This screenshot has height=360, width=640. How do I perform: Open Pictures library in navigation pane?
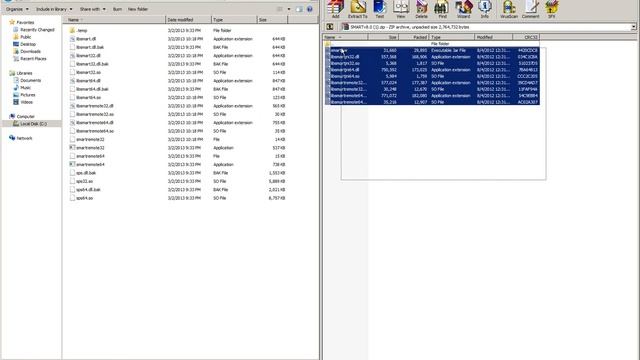coord(24,95)
